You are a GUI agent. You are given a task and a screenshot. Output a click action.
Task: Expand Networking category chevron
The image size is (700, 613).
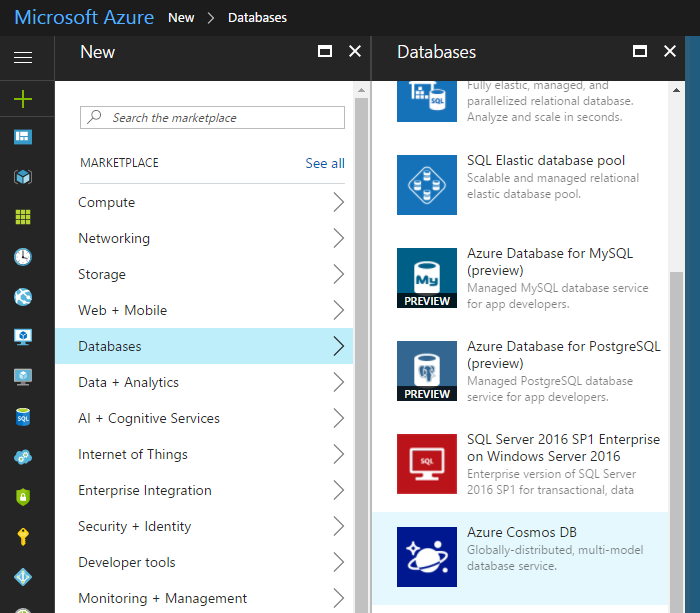pos(339,238)
